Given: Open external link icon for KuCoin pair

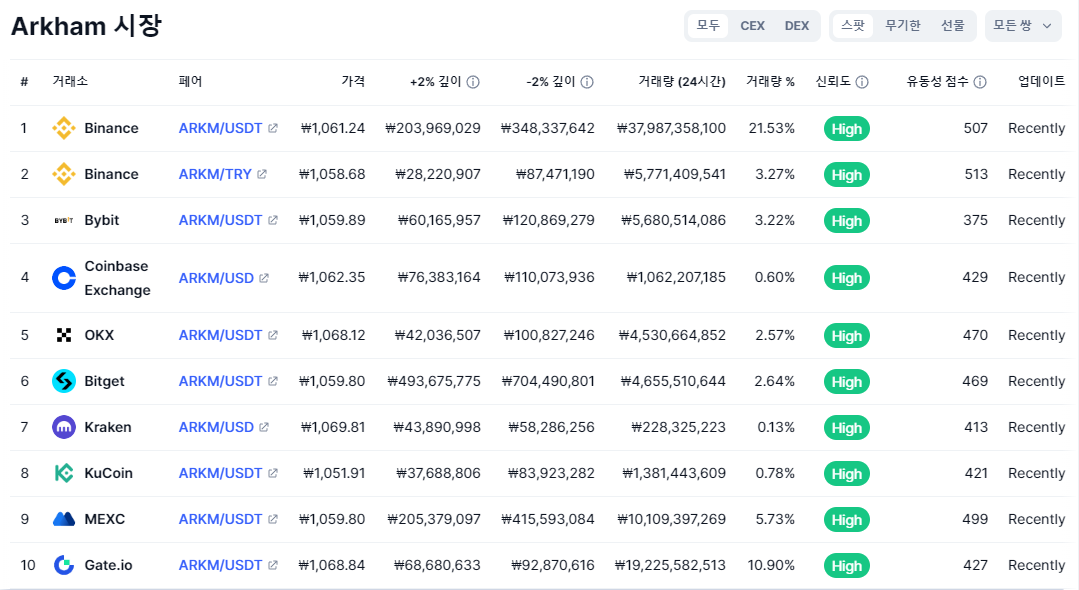Looking at the screenshot, I should (273, 473).
